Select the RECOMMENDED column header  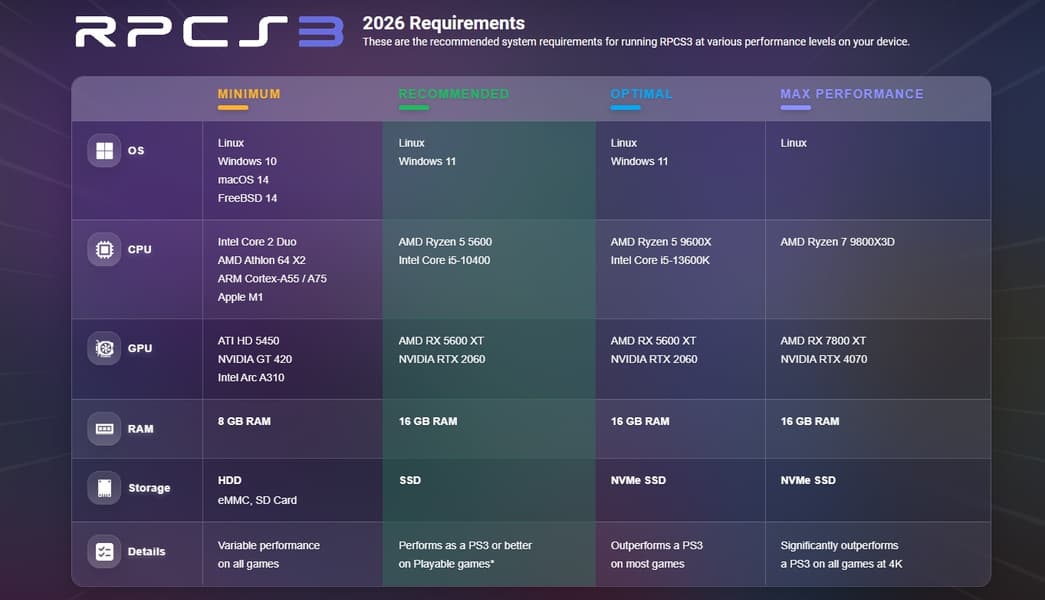[x=453, y=94]
